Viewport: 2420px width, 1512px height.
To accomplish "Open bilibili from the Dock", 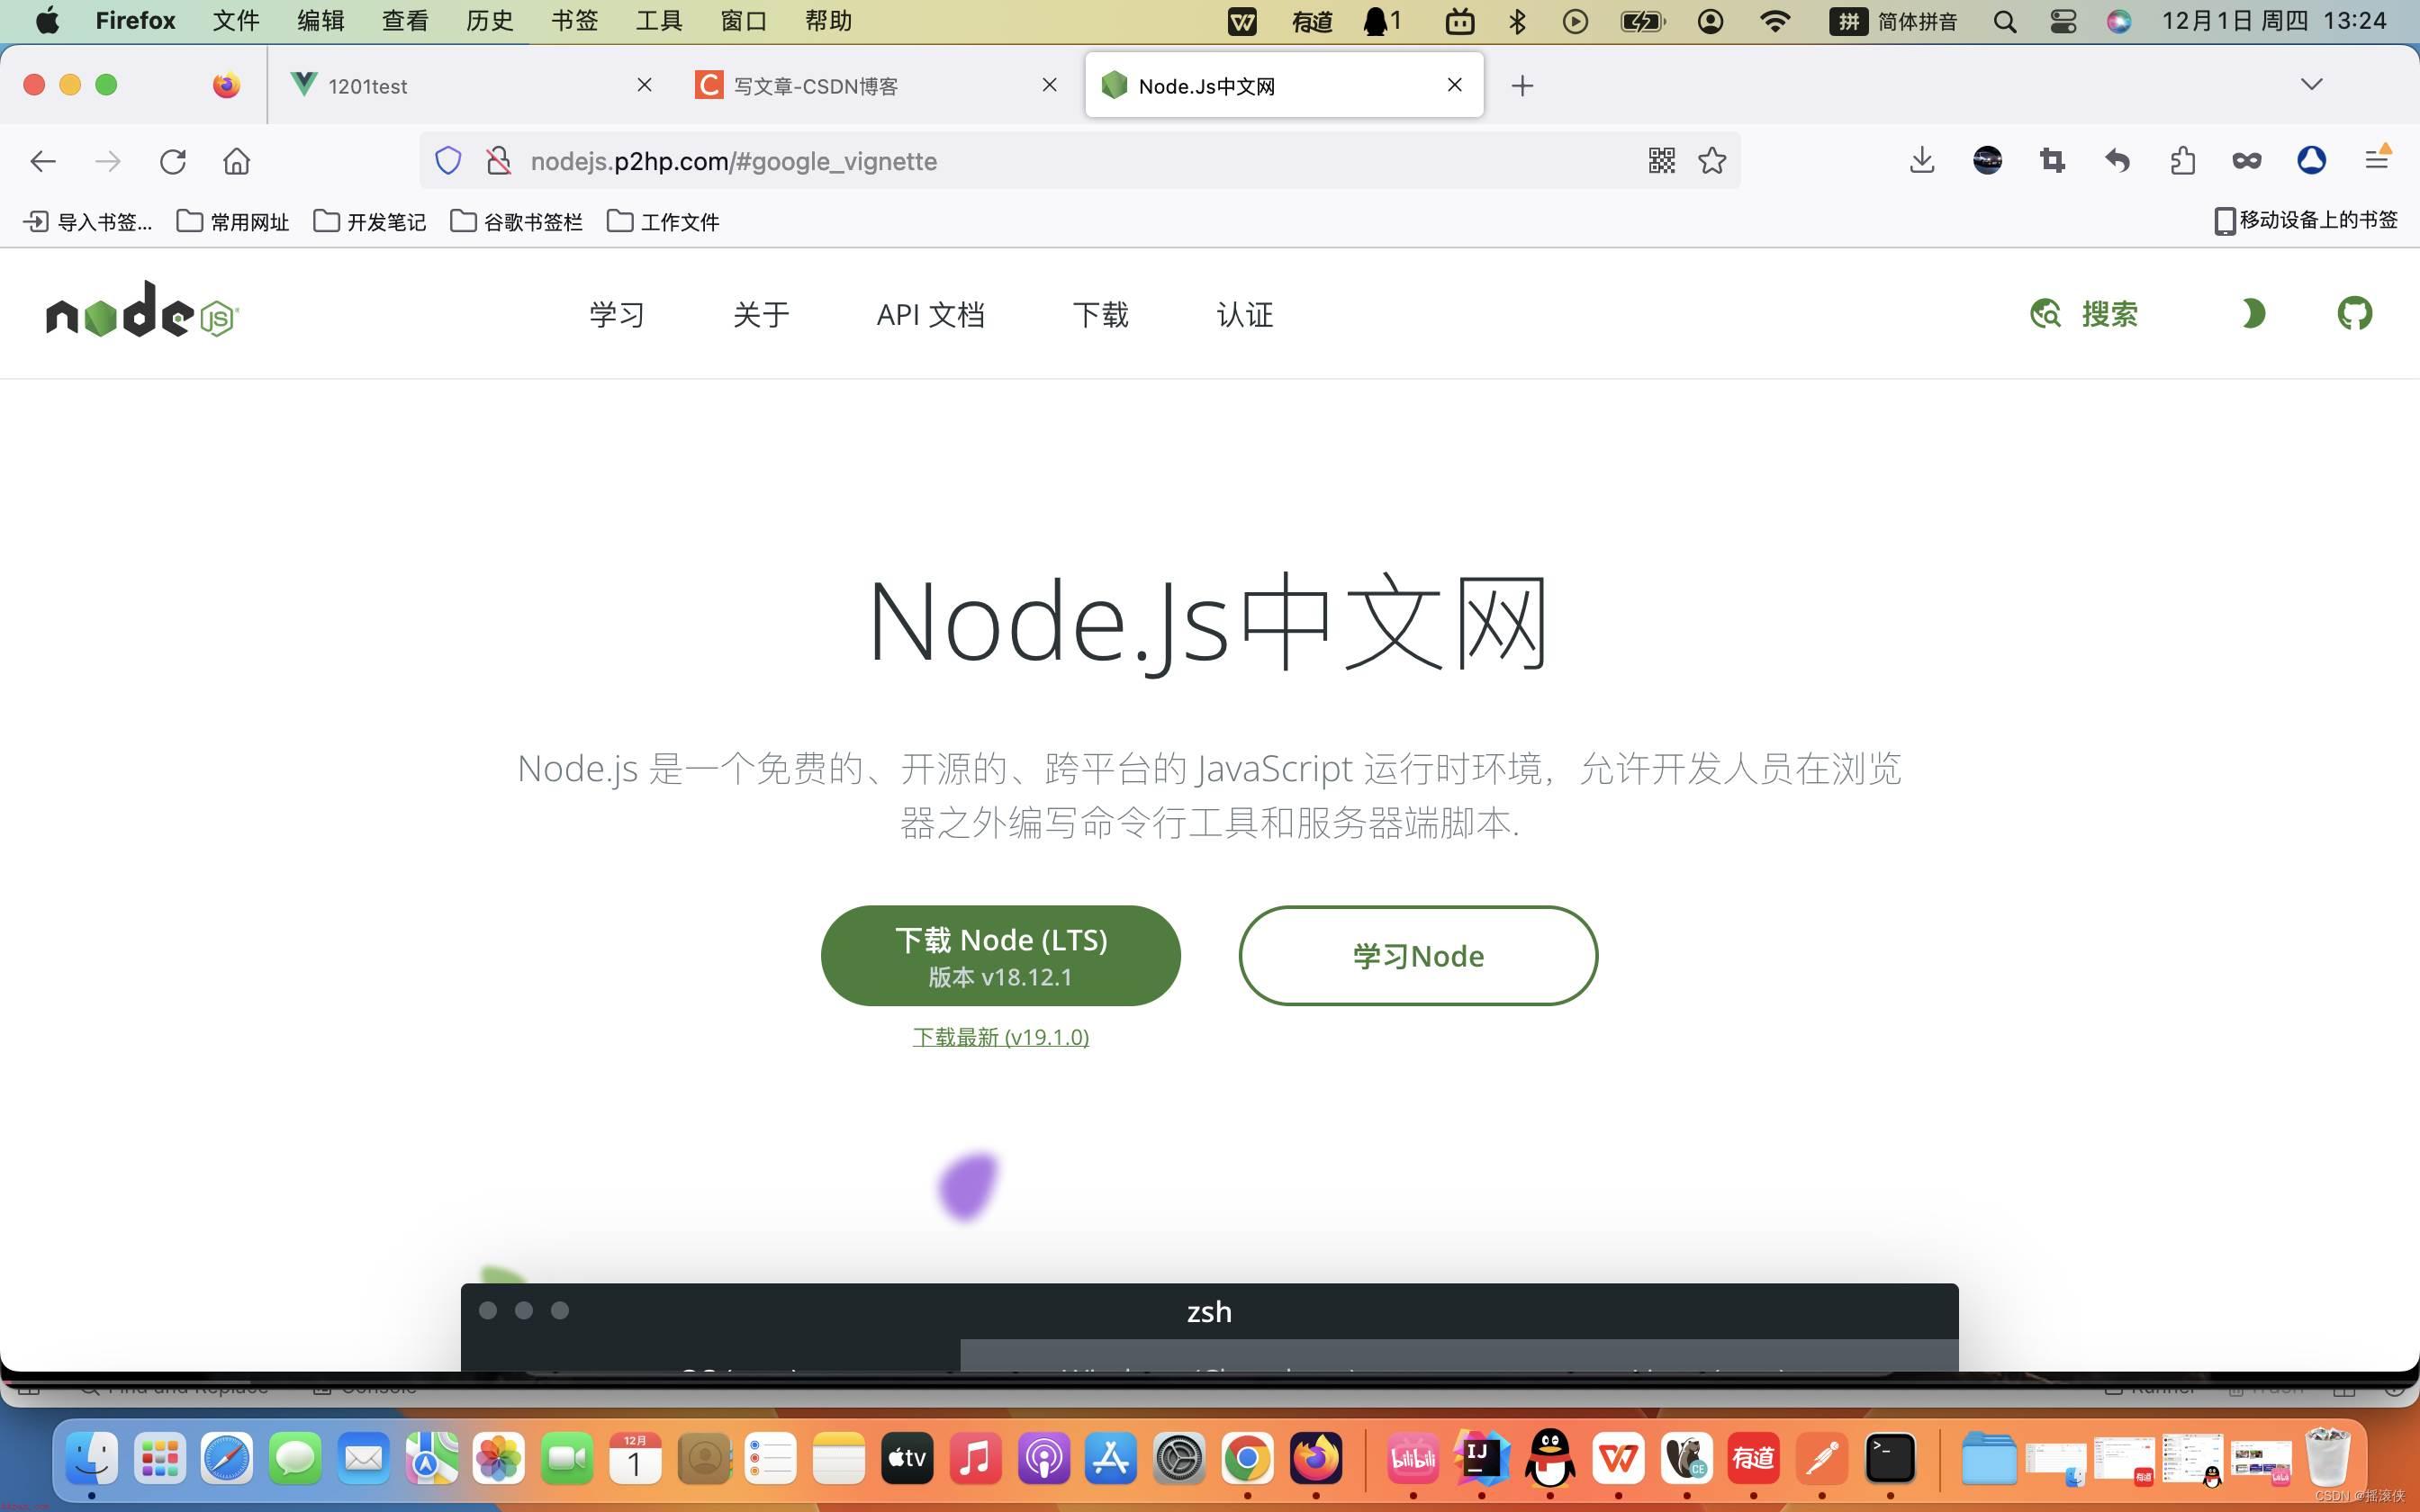I will click(x=1413, y=1459).
